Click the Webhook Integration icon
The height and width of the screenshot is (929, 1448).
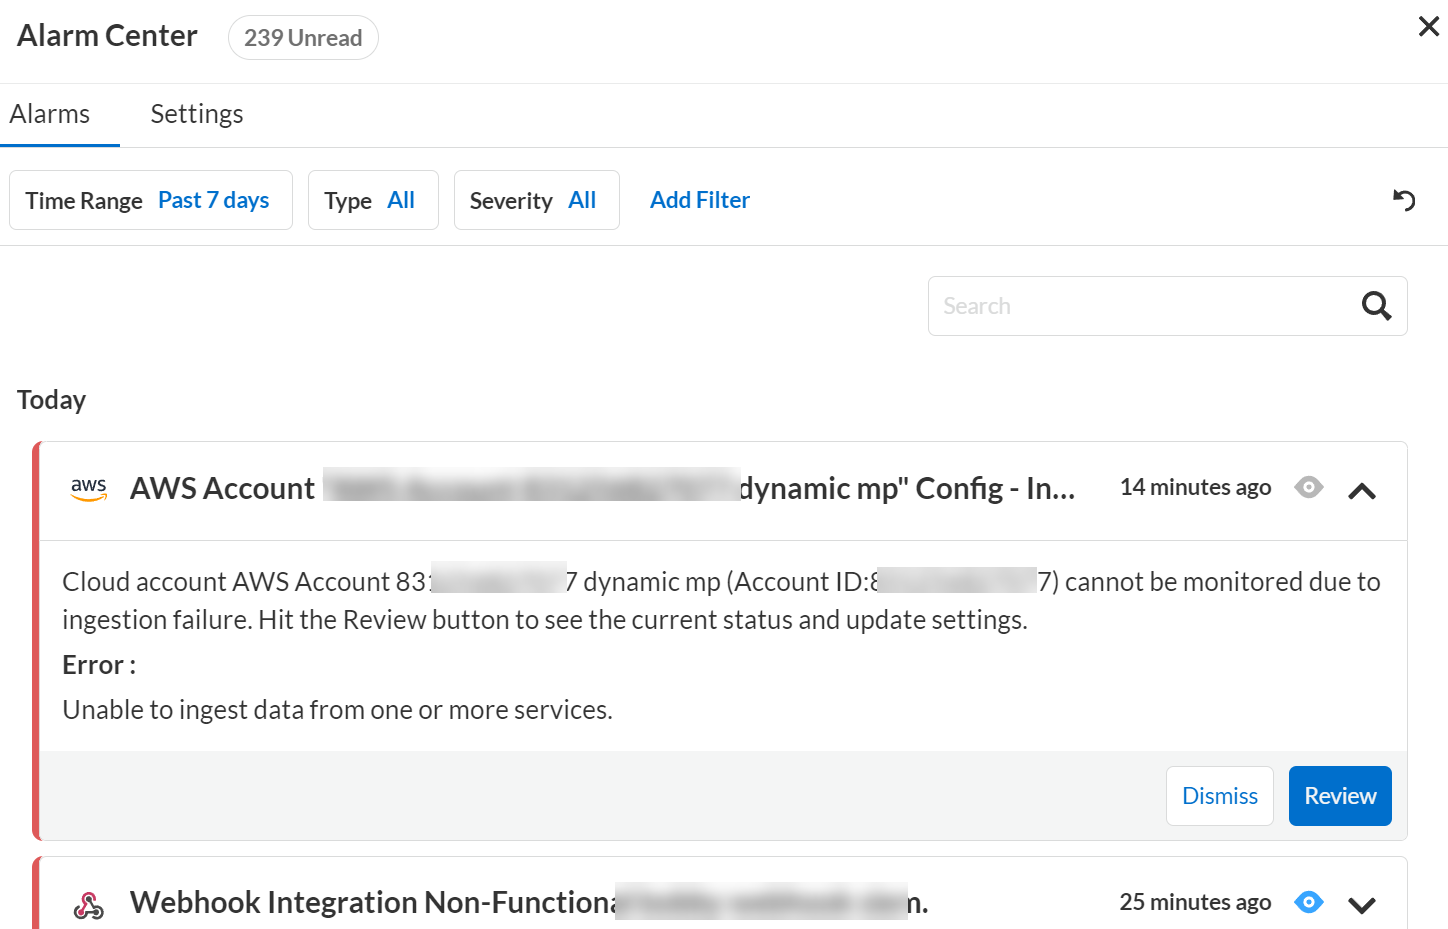tap(89, 905)
